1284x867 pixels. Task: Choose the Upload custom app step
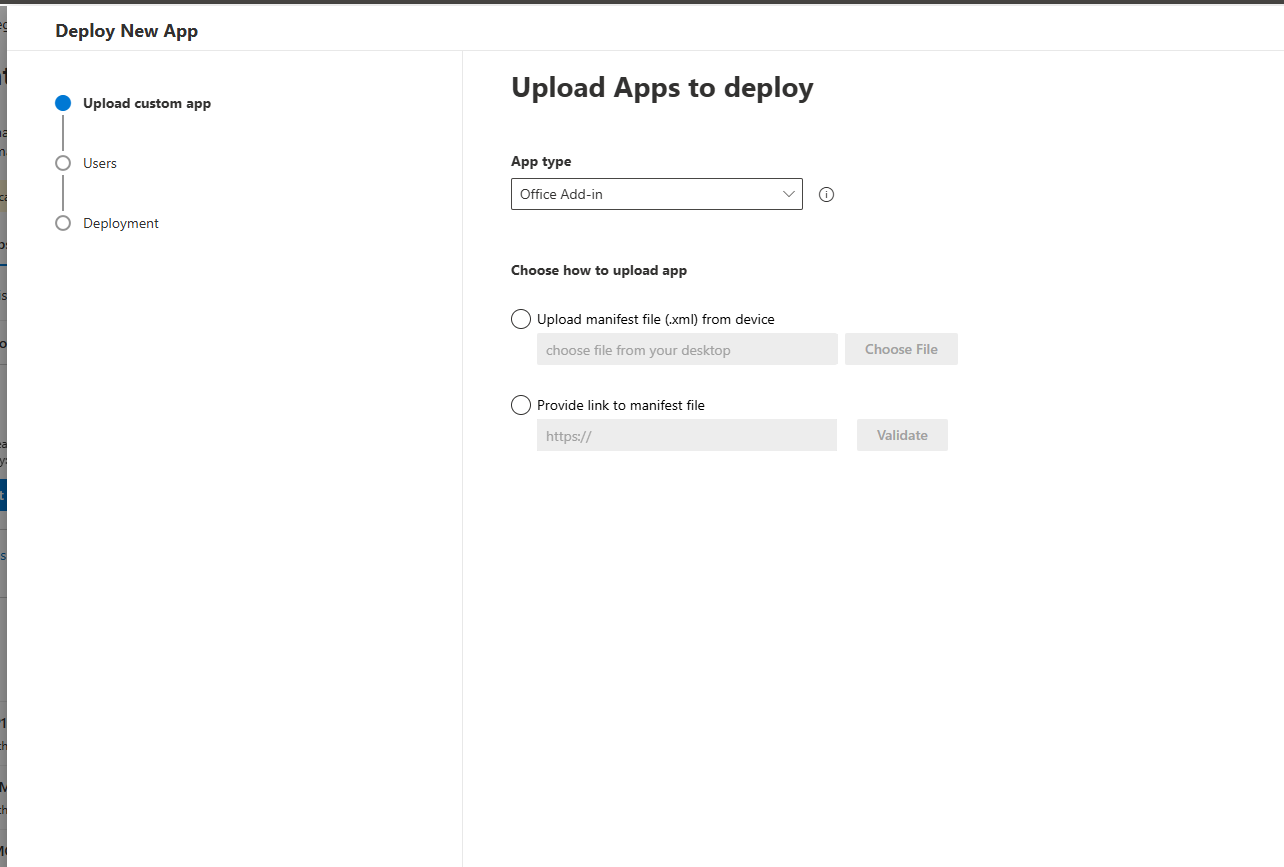[x=147, y=103]
